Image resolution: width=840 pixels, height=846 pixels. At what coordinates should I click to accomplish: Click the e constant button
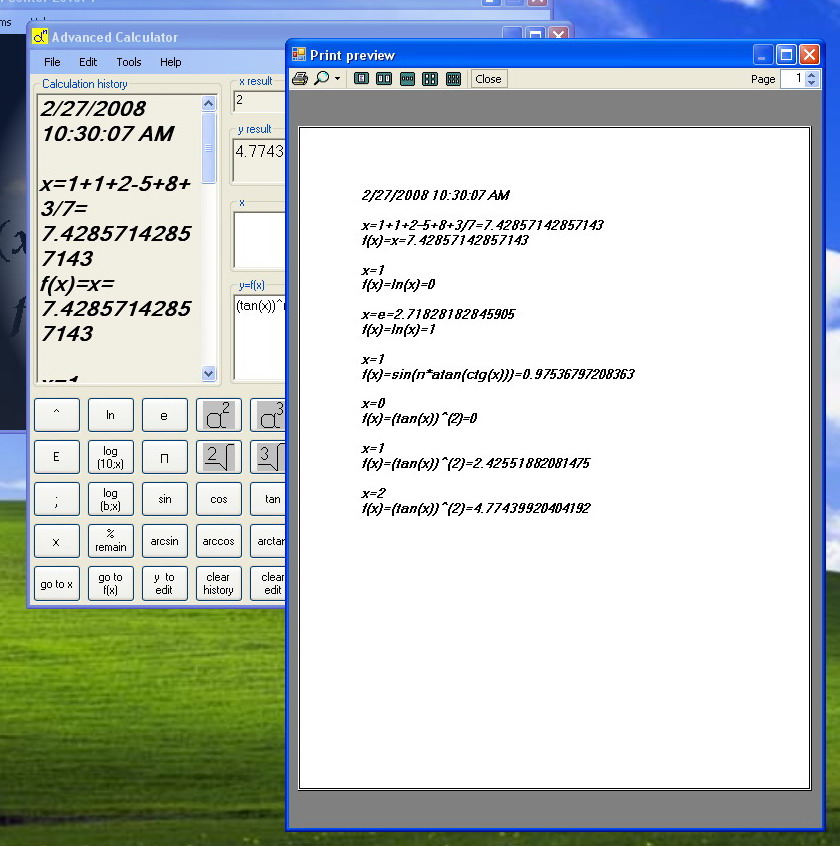click(165, 415)
